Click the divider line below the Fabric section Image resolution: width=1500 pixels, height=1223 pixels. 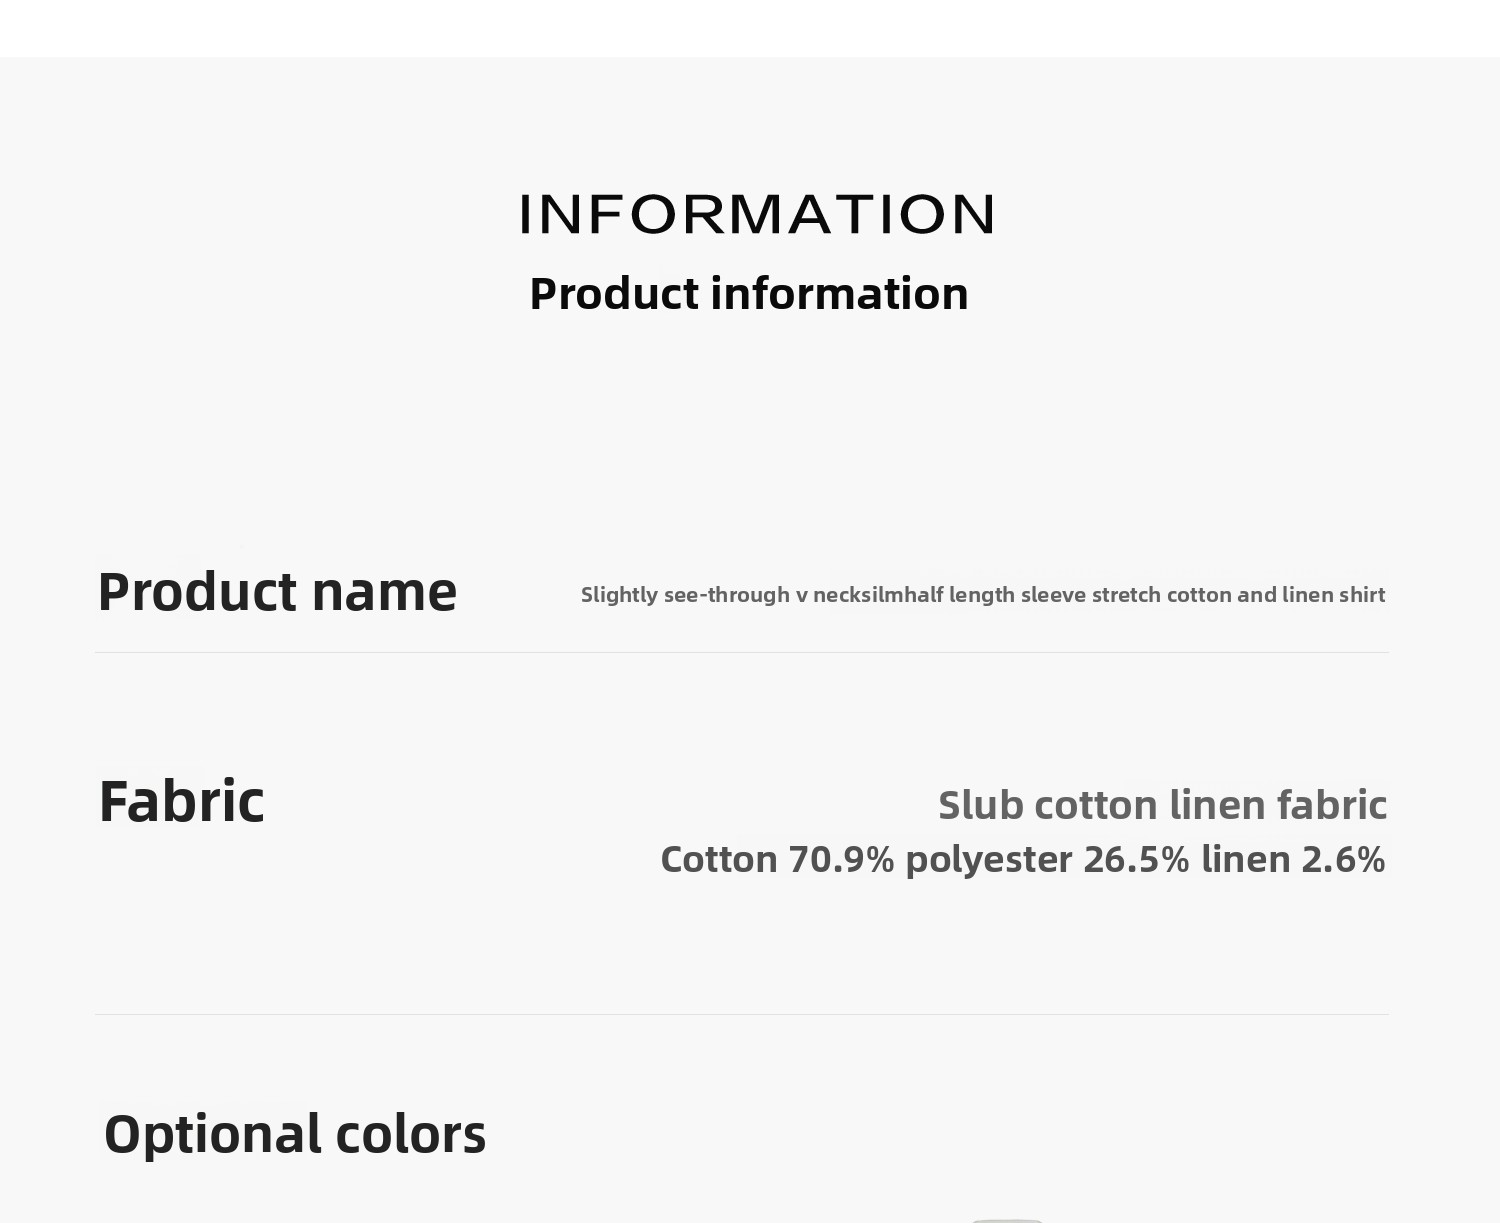[x=742, y=1014]
